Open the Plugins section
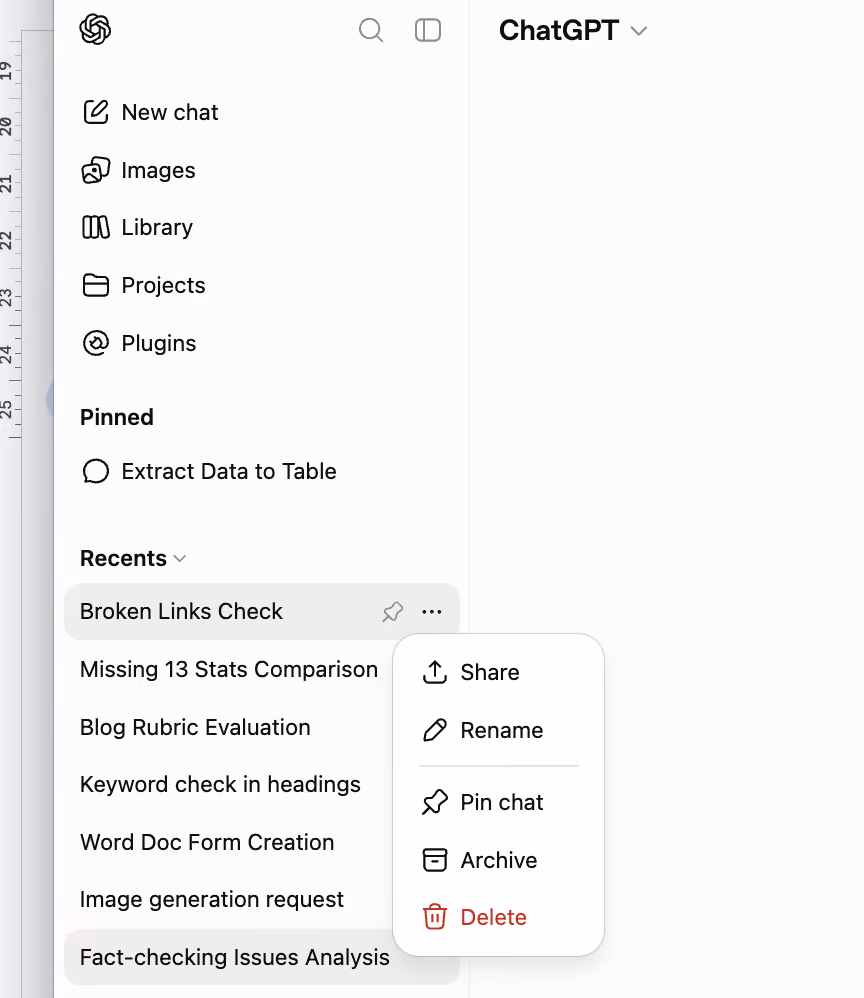The height and width of the screenshot is (998, 864). point(159,343)
